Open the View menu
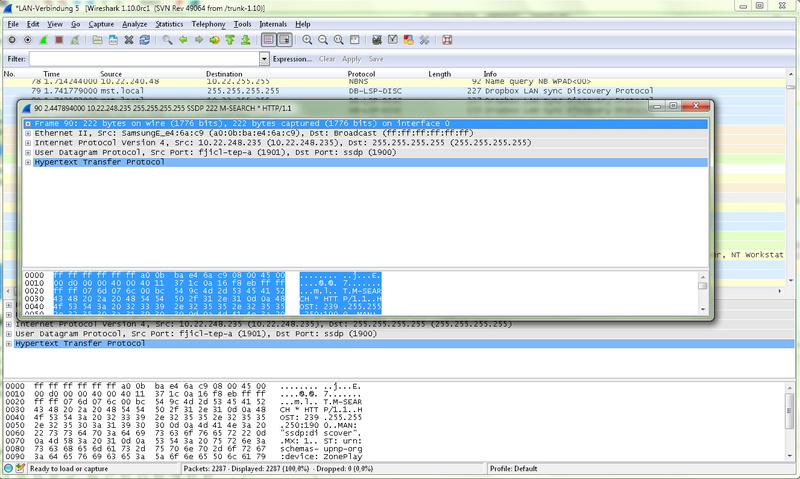 click(55, 24)
